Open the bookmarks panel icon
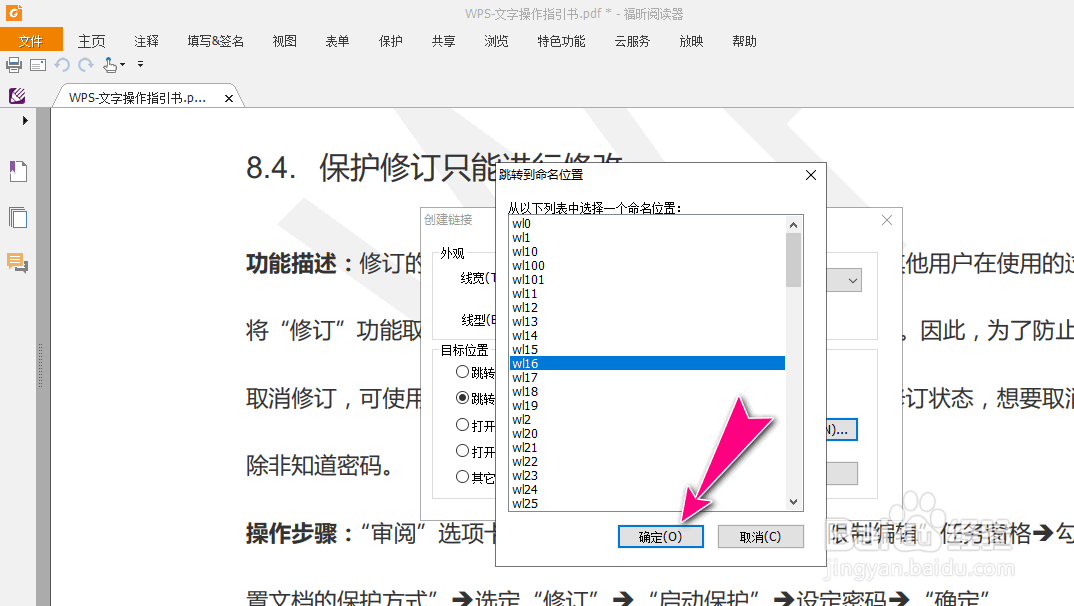This screenshot has width=1074, height=606. (18, 171)
